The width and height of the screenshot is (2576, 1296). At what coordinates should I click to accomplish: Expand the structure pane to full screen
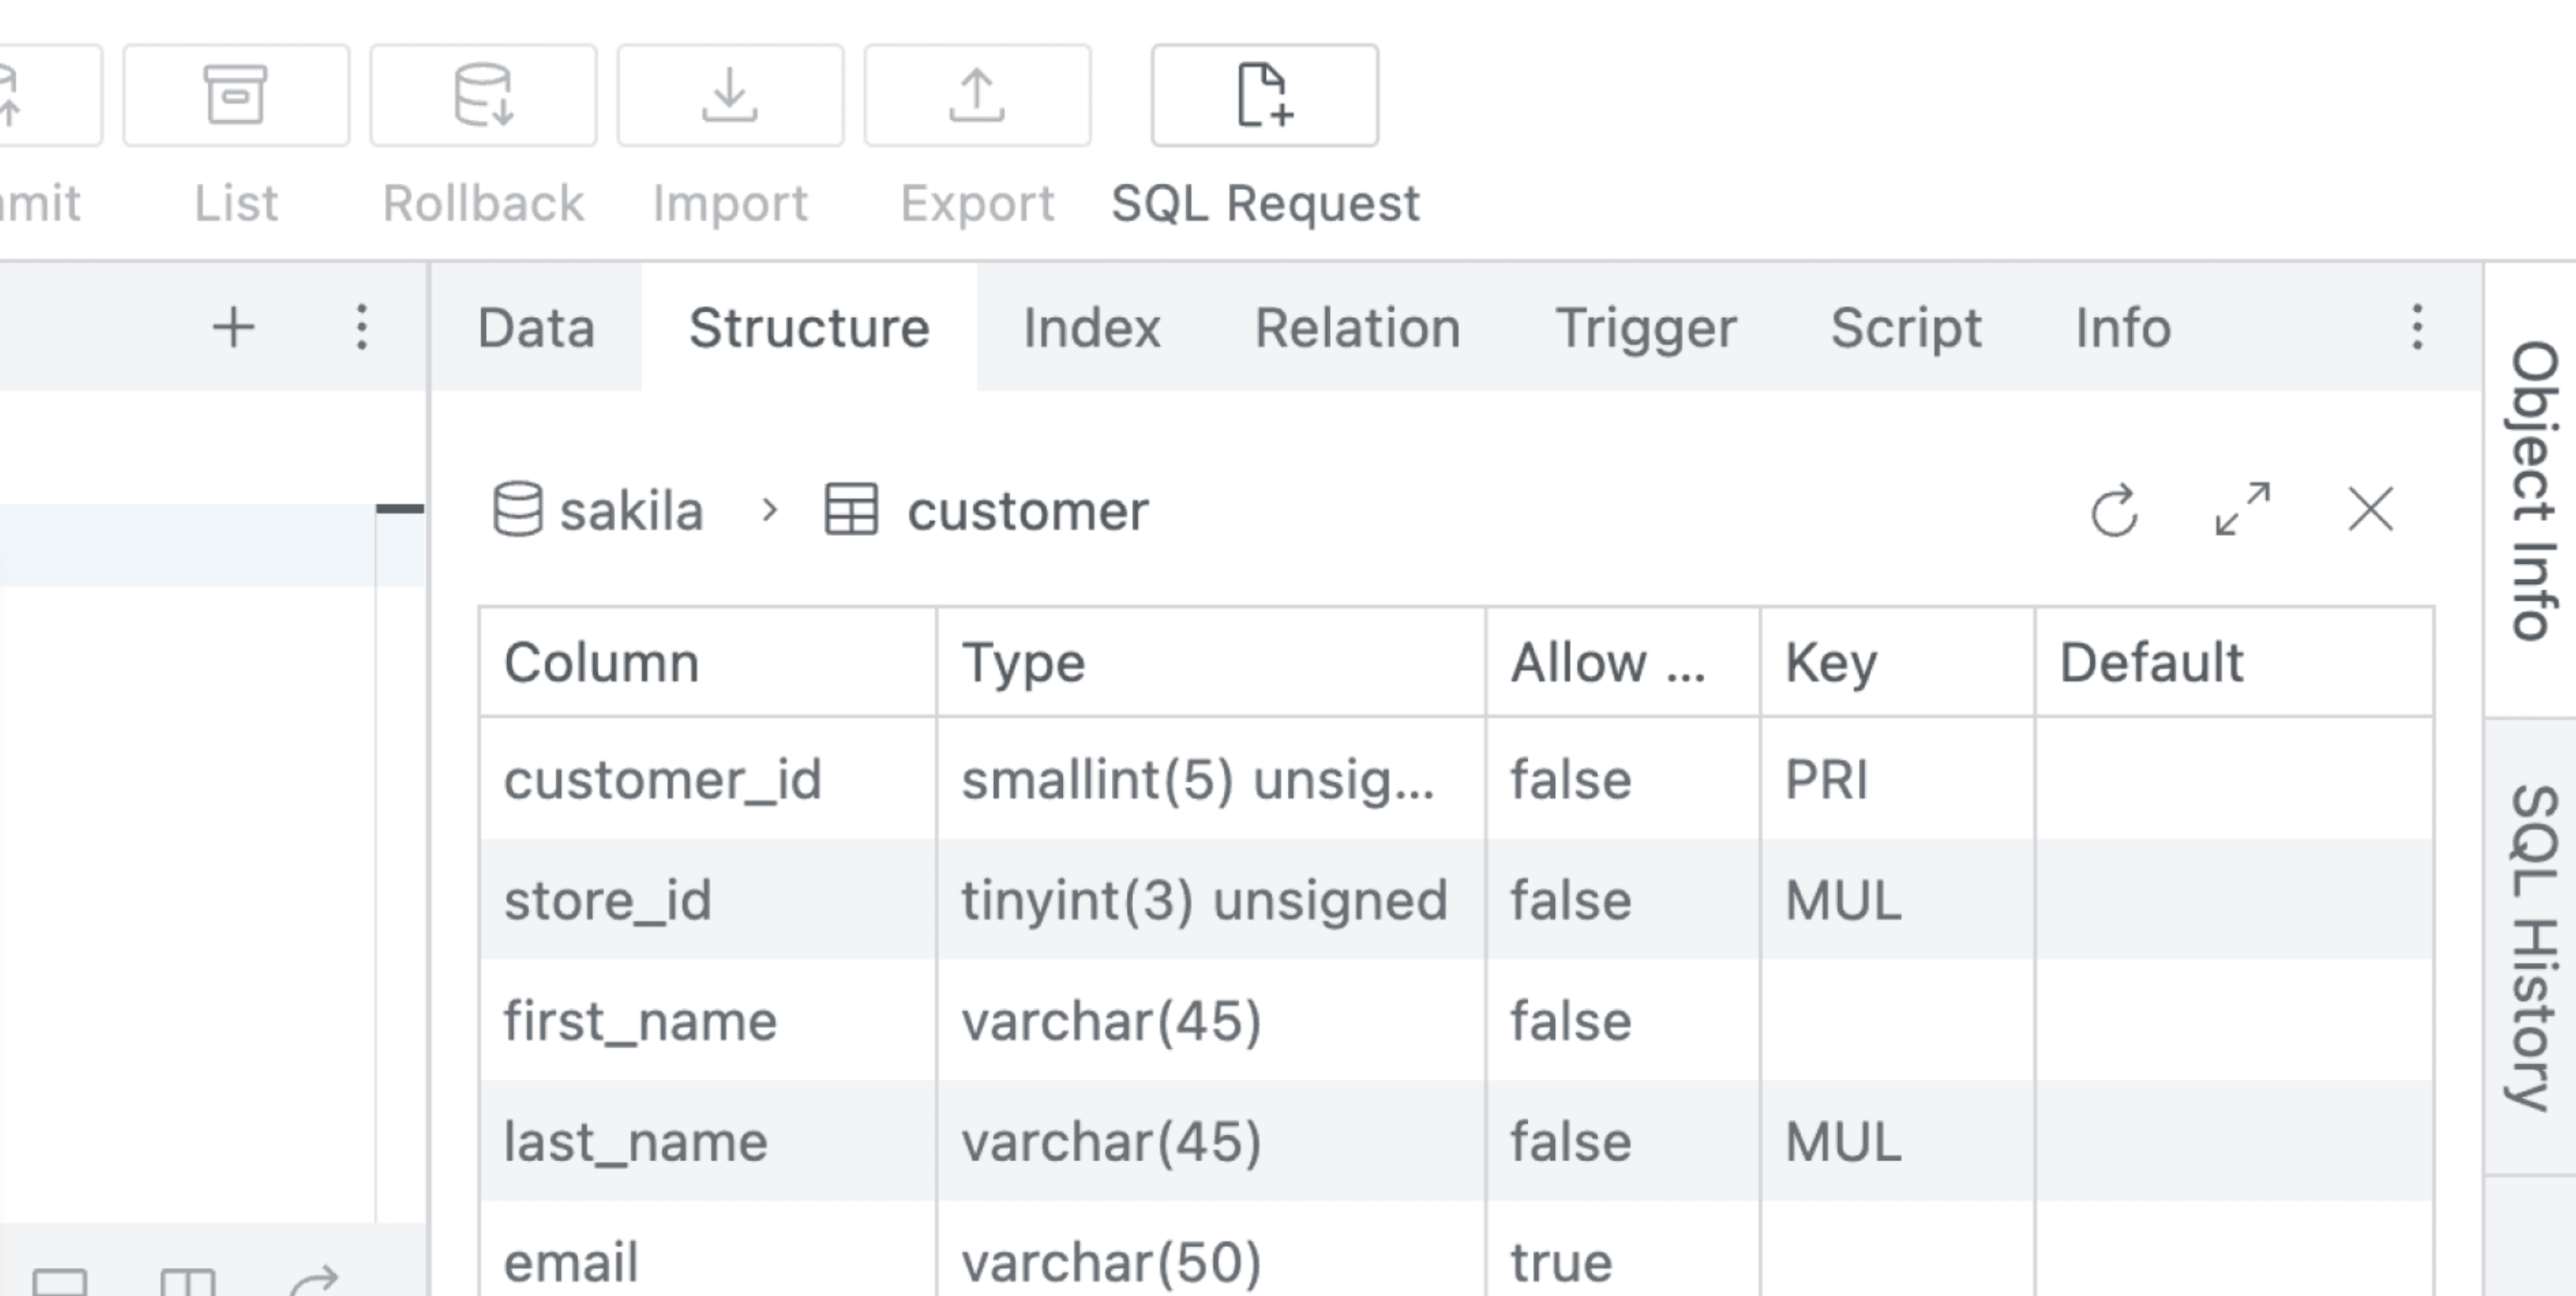pyautogui.click(x=2243, y=510)
